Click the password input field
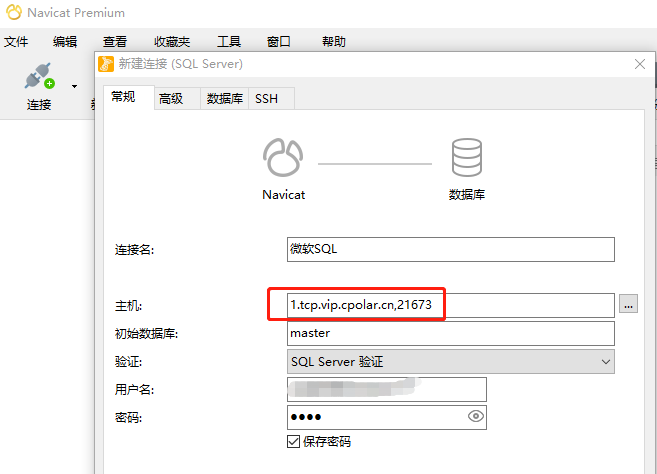 tap(387, 417)
